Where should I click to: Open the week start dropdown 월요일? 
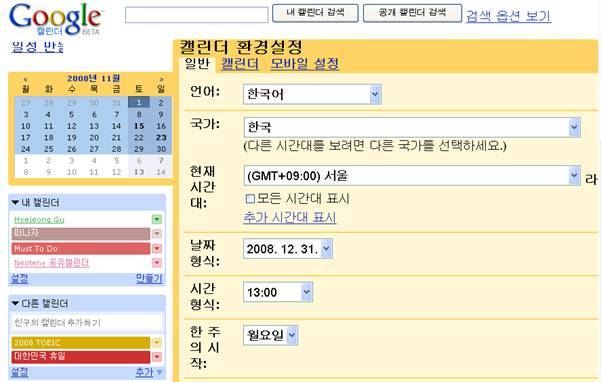(270, 335)
